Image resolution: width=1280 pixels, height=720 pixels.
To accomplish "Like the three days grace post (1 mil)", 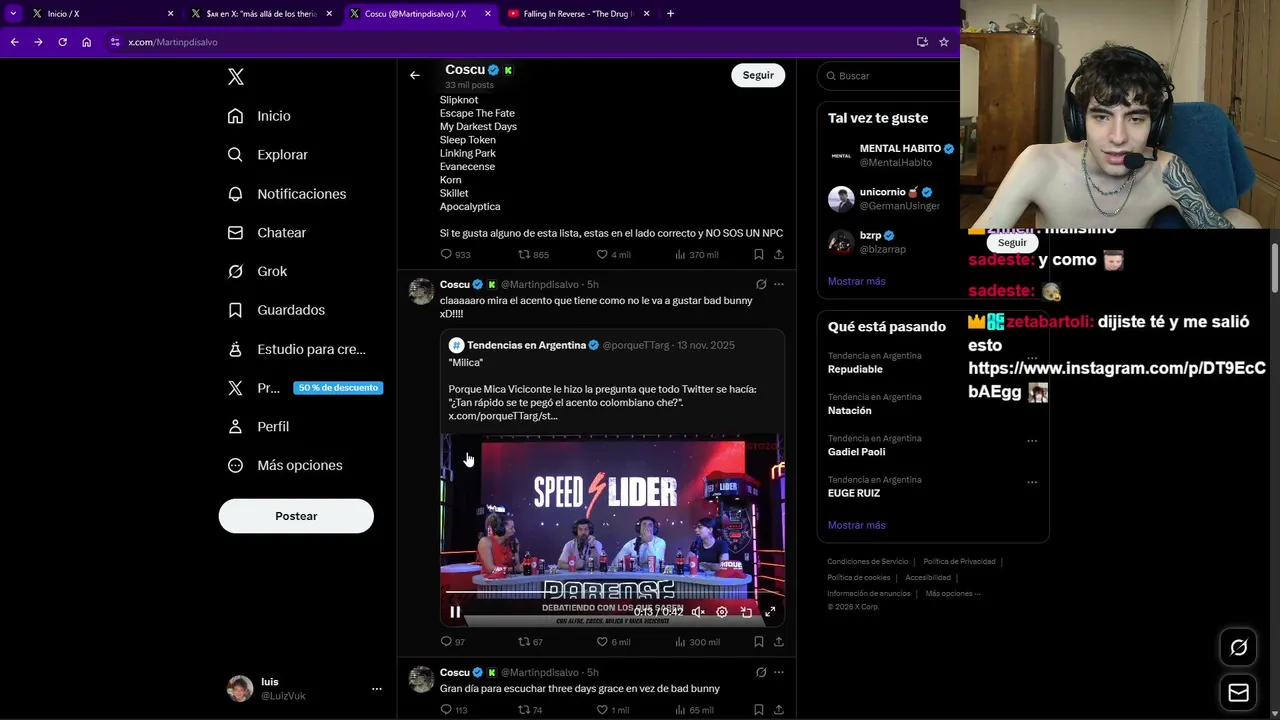I will [613, 710].
